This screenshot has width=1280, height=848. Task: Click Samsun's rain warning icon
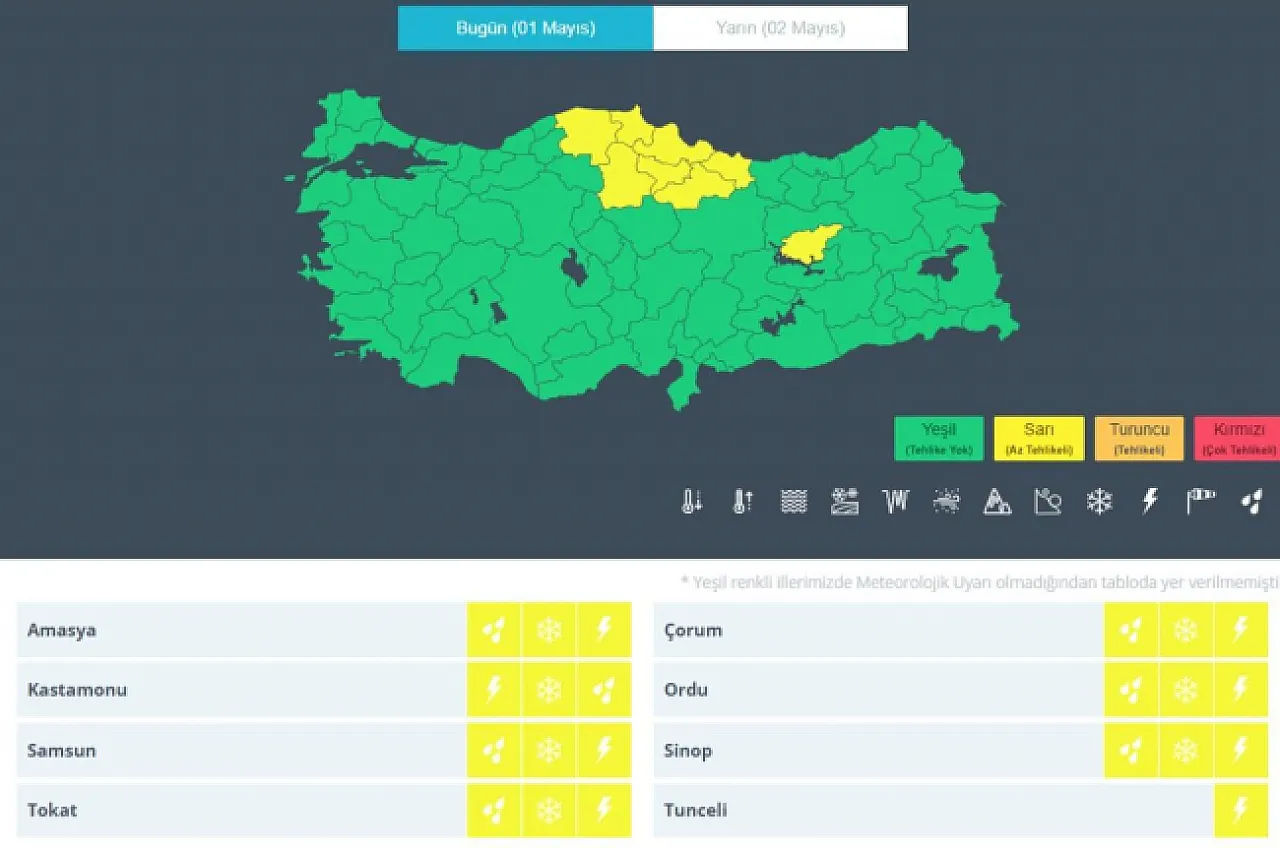pyautogui.click(x=494, y=750)
